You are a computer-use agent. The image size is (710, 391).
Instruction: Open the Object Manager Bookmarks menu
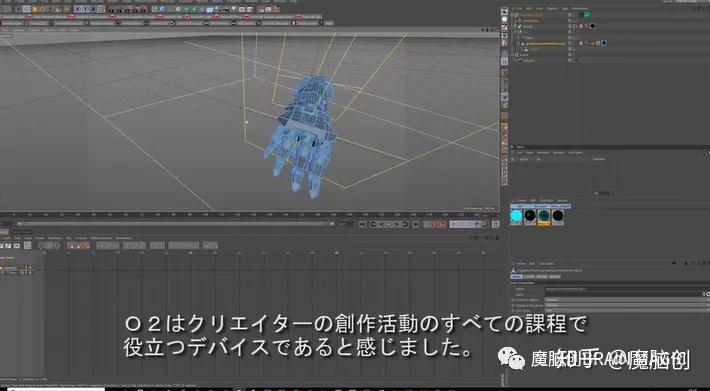[x=580, y=9]
